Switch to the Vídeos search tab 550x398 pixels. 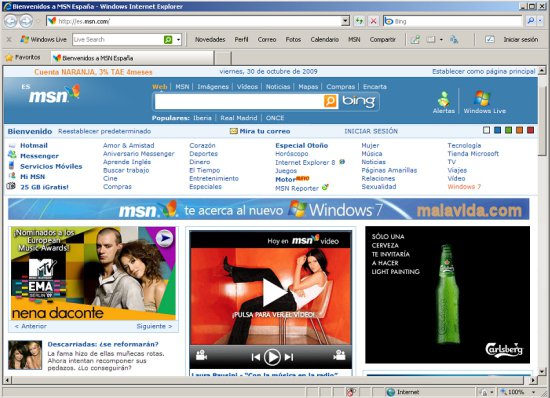[247, 87]
